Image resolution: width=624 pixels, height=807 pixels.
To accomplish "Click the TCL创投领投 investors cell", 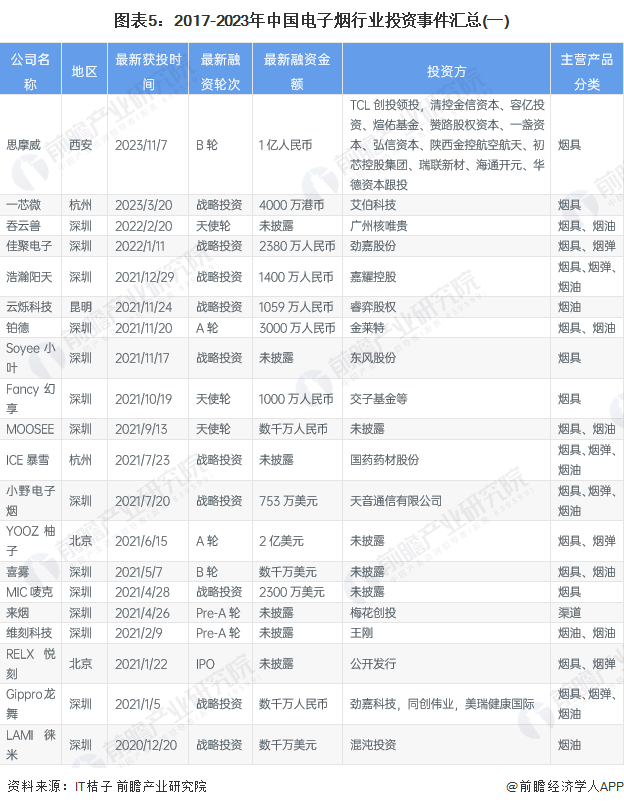I will point(447,145).
